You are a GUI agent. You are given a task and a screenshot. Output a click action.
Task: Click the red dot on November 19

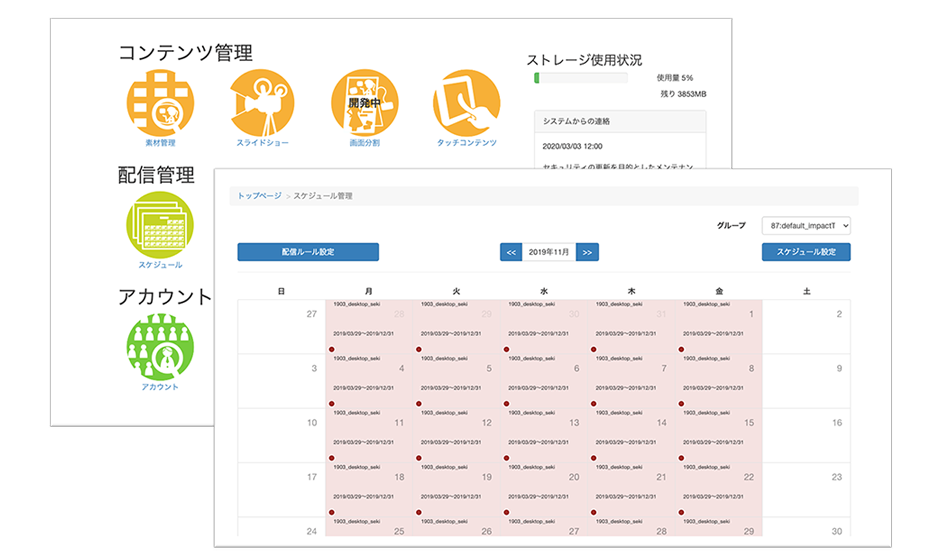[x=419, y=513]
